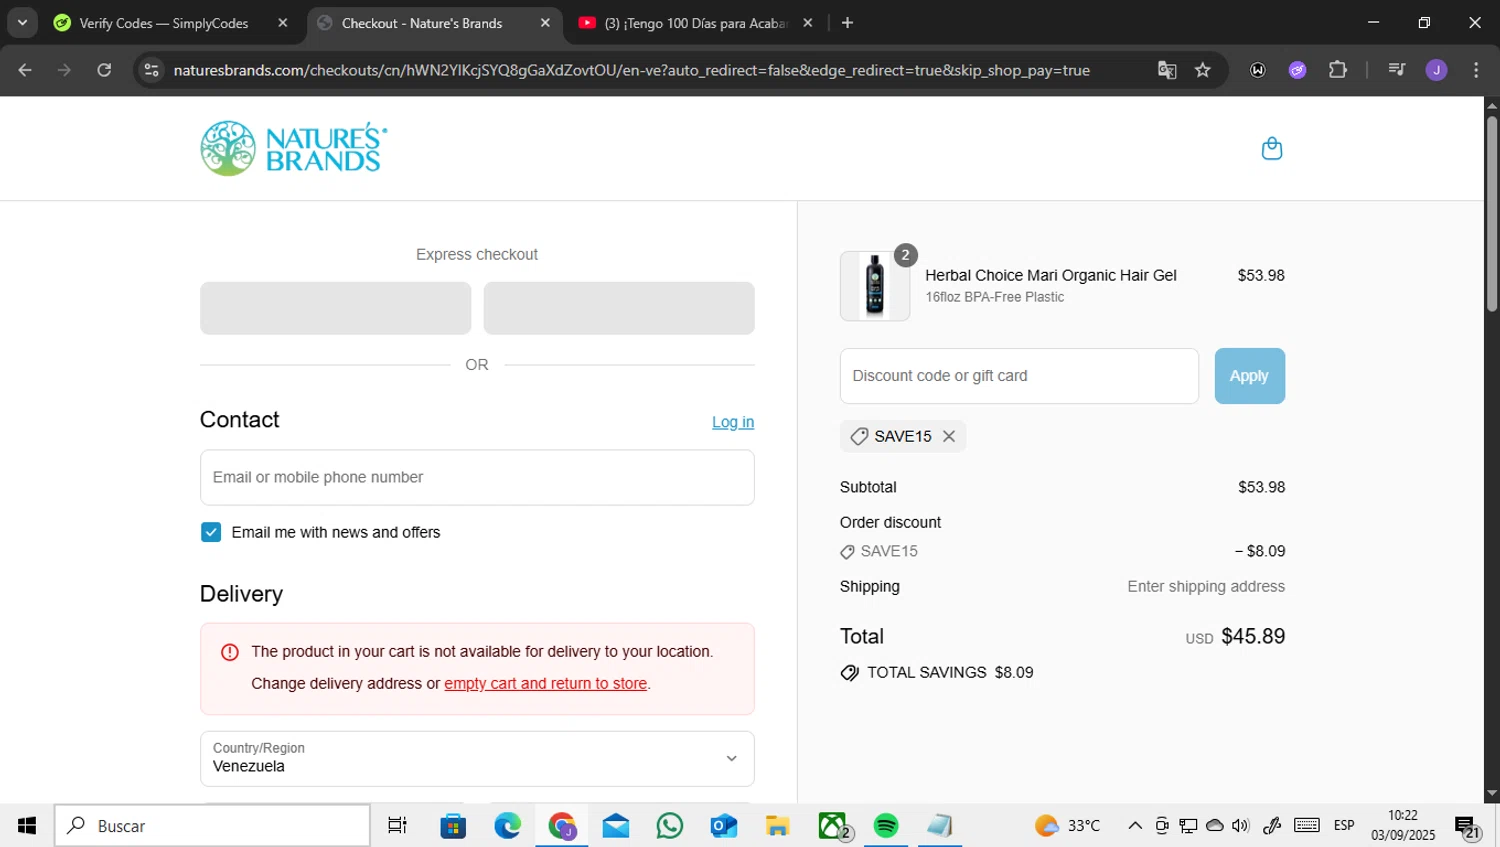Open Outlook from the taskbar
The width and height of the screenshot is (1500, 847).
pos(724,826)
